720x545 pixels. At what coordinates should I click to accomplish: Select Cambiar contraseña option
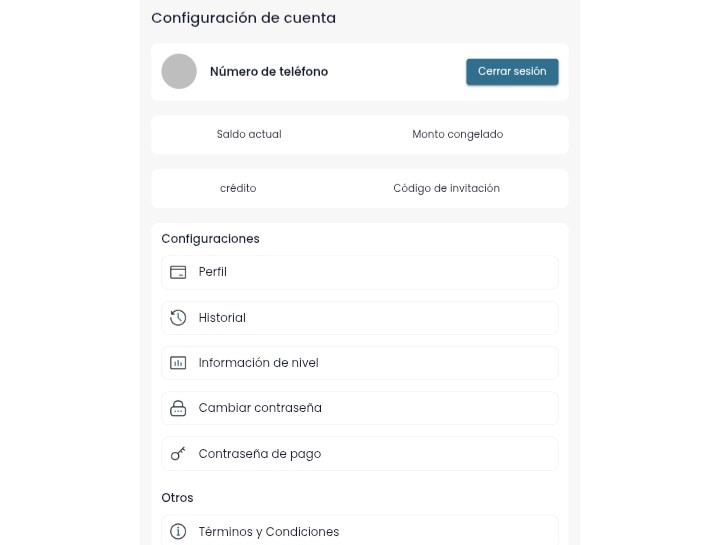(x=359, y=408)
